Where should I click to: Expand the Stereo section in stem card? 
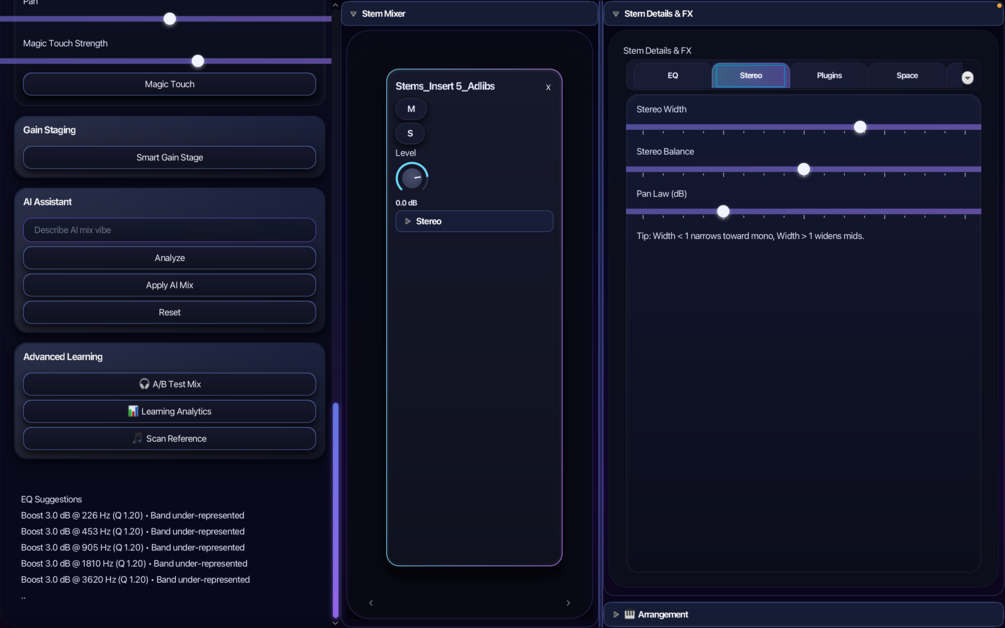(x=474, y=221)
